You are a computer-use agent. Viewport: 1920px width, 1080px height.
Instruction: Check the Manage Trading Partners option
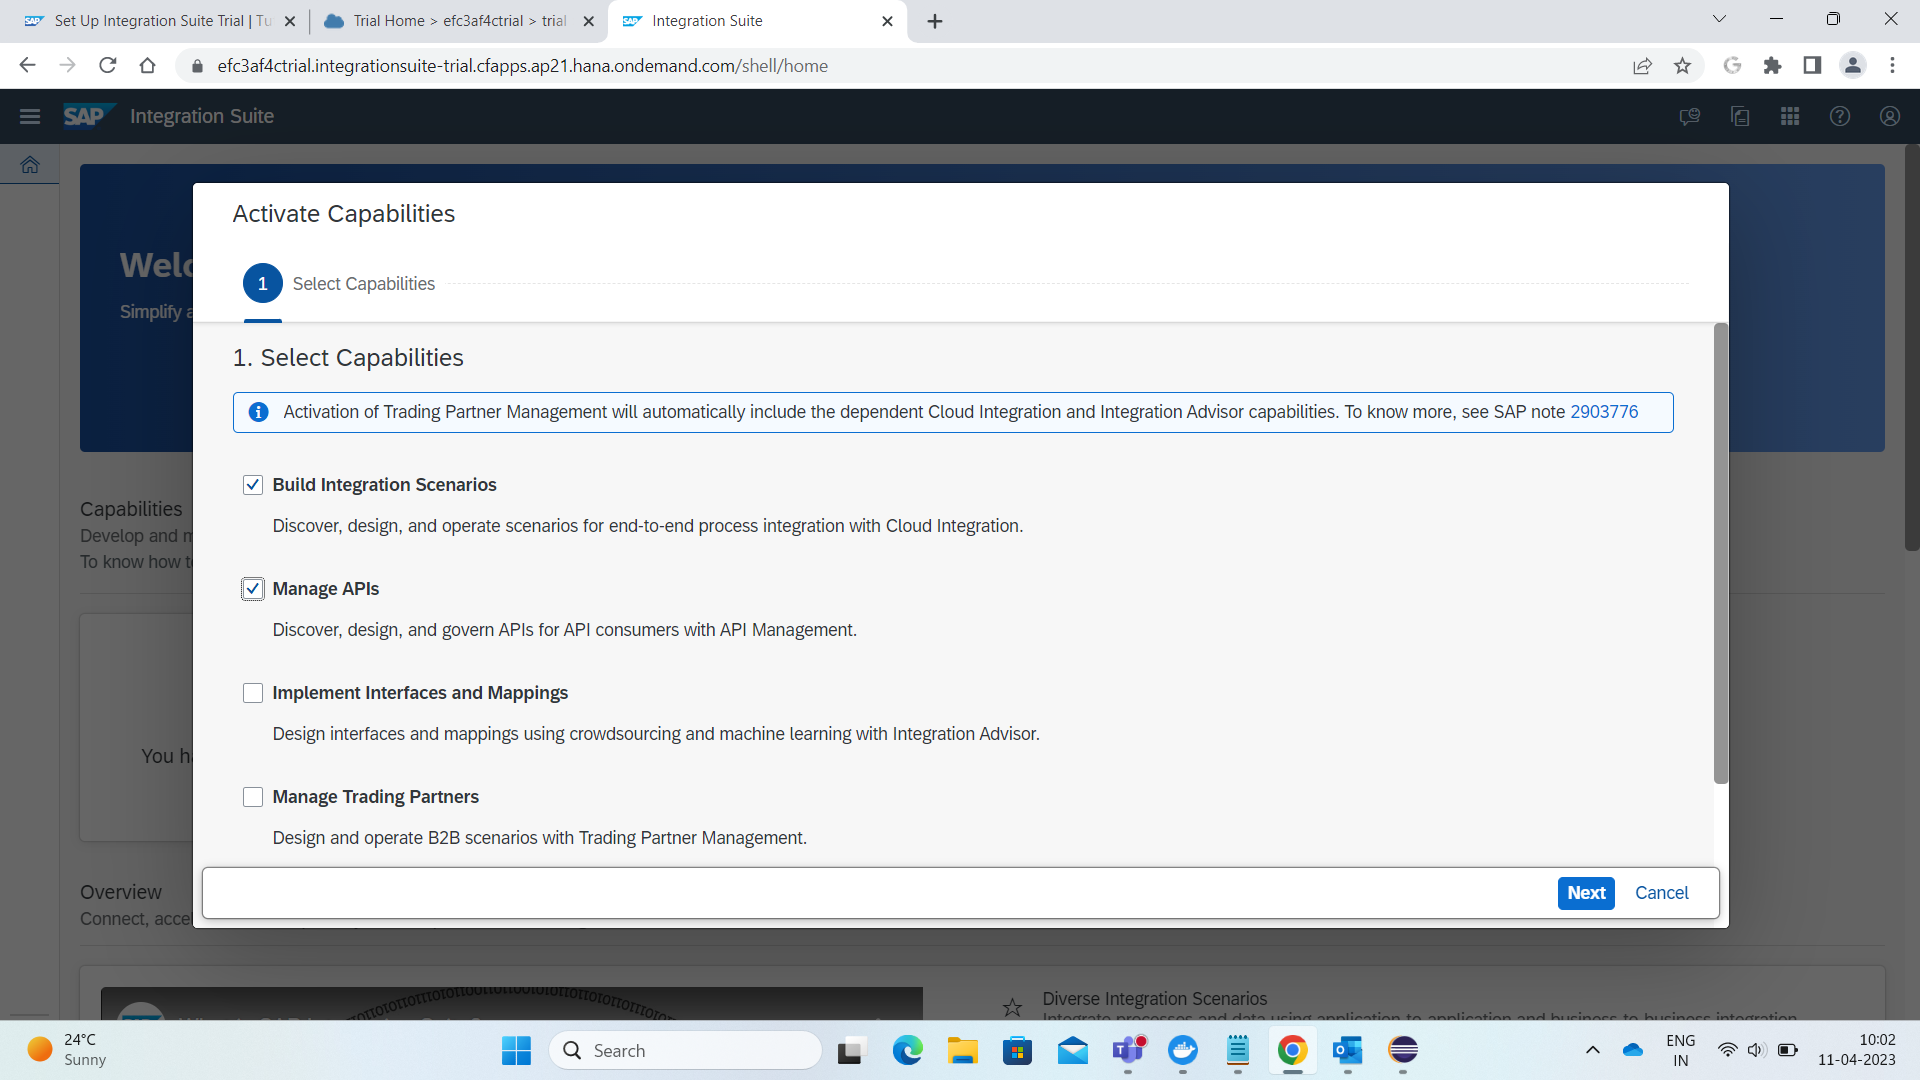click(x=253, y=796)
